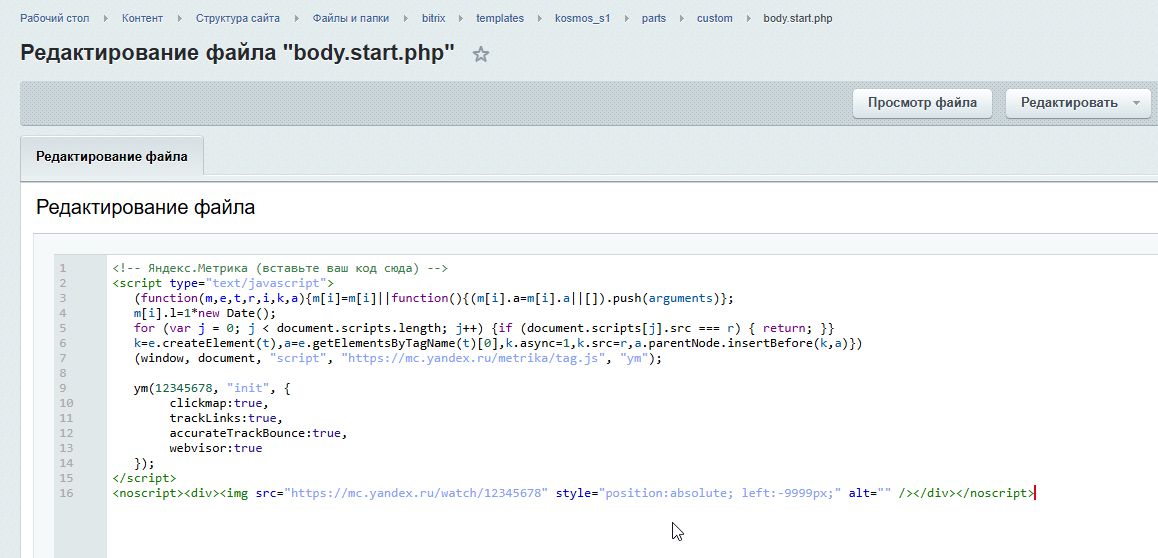Place cursor on webvisor:true line
Image resolution: width=1158 pixels, height=558 pixels.
tap(215, 448)
